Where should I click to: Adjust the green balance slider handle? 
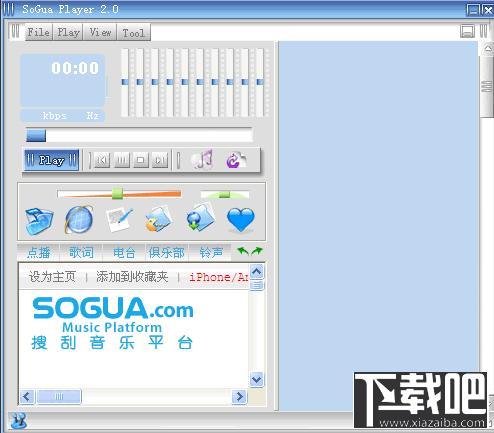click(224, 194)
